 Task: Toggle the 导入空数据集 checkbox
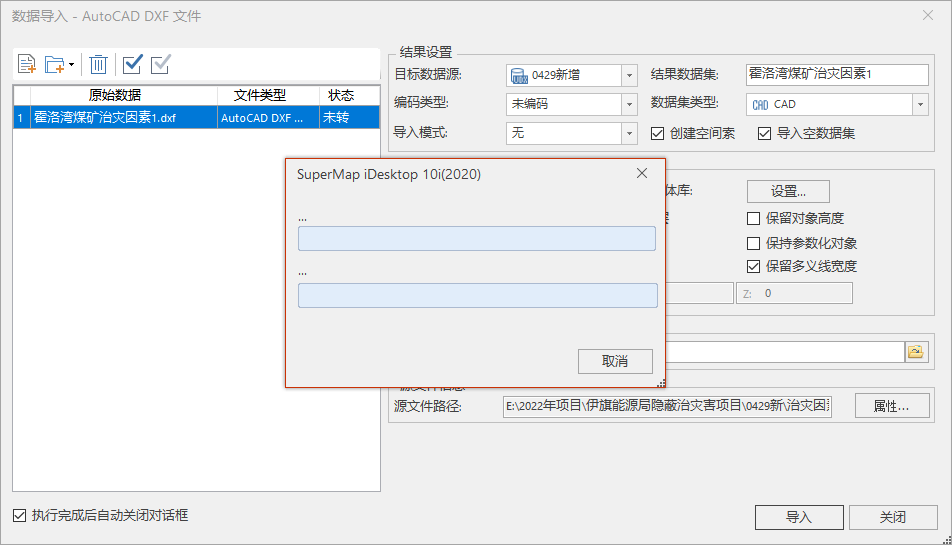pyautogui.click(x=764, y=134)
